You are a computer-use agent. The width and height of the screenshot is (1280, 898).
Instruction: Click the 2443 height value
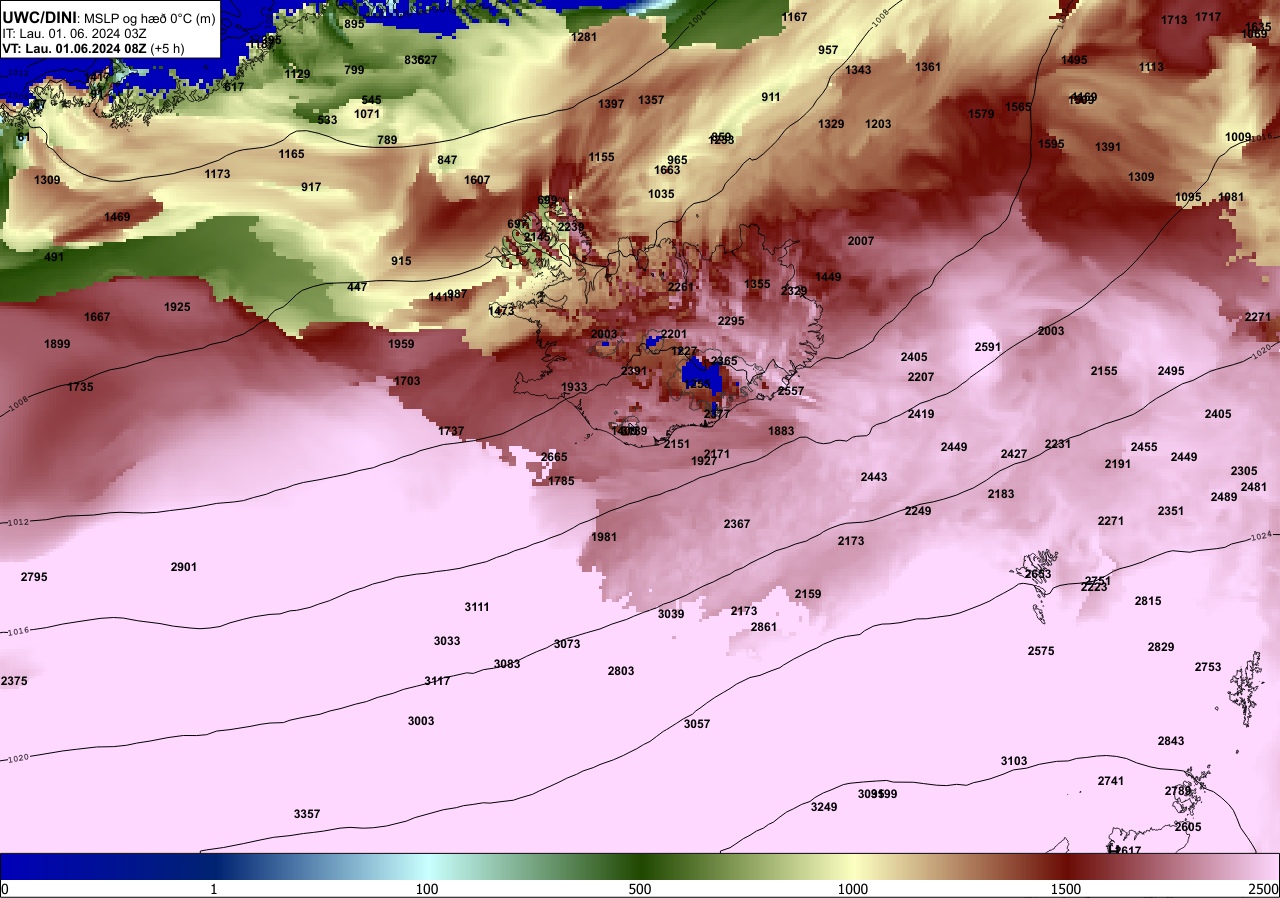pos(874,477)
